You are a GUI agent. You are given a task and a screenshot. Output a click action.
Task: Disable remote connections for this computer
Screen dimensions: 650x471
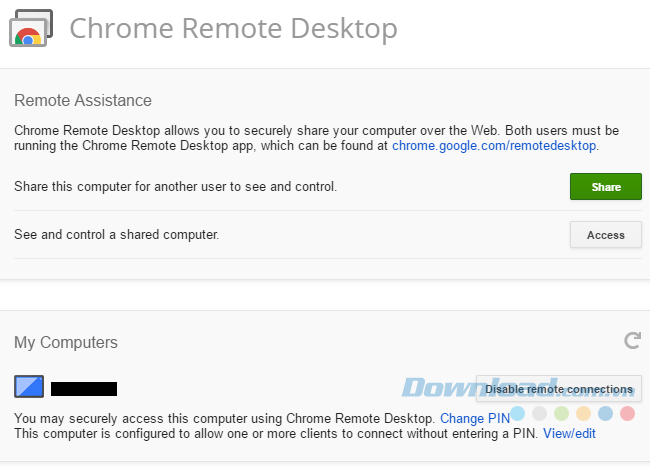tap(558, 389)
